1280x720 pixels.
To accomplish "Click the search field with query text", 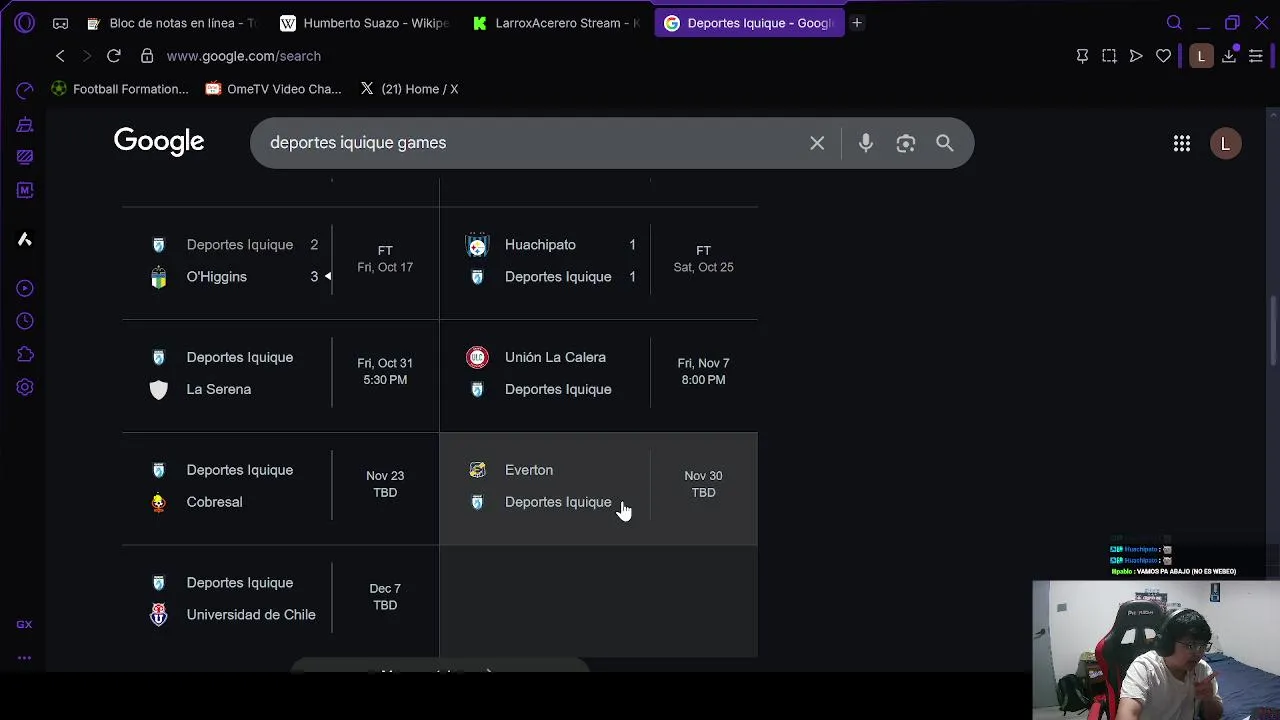I will pyautogui.click(x=530, y=143).
